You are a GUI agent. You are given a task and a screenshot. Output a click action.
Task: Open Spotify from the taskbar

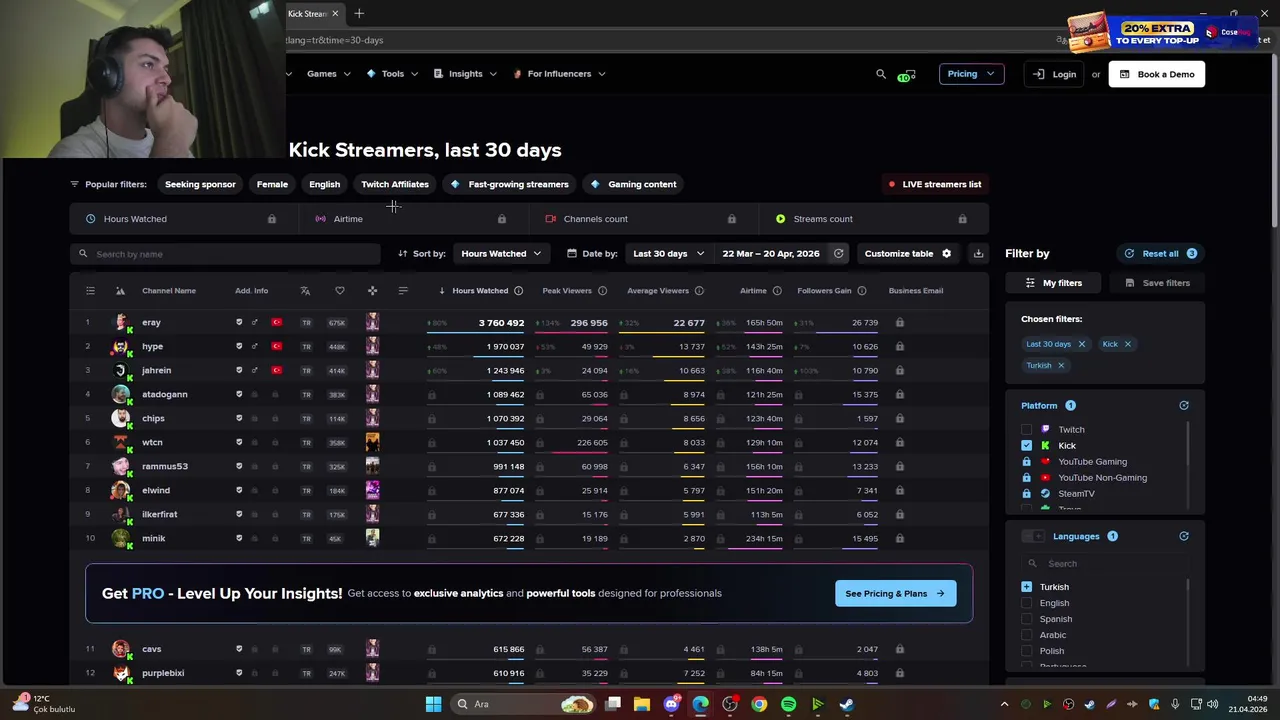(x=788, y=704)
